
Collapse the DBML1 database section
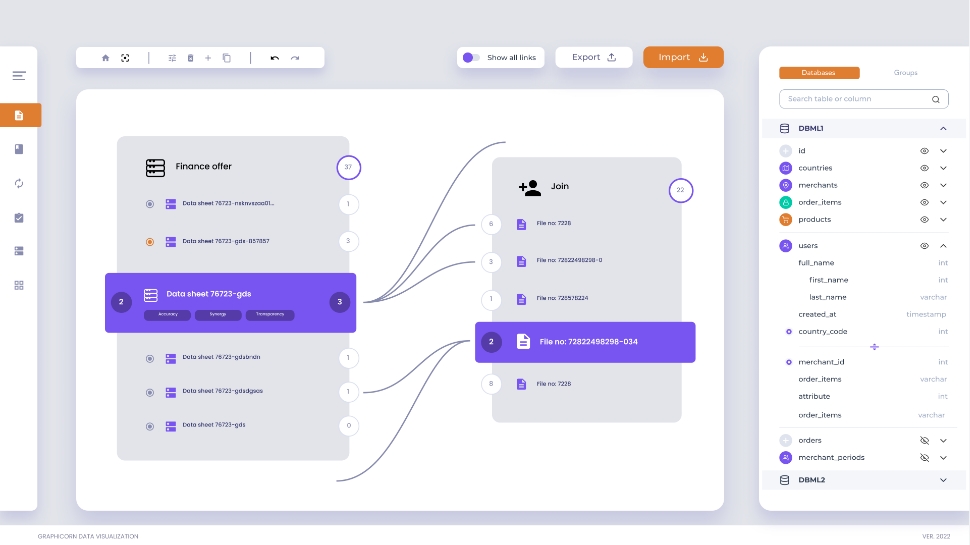(943, 129)
